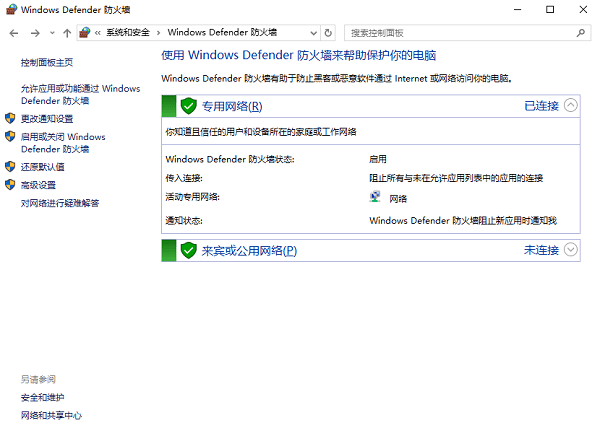The image size is (600, 436).
Task: Click the green shield icon for 专用网络
Action: pyautogui.click(x=188, y=105)
